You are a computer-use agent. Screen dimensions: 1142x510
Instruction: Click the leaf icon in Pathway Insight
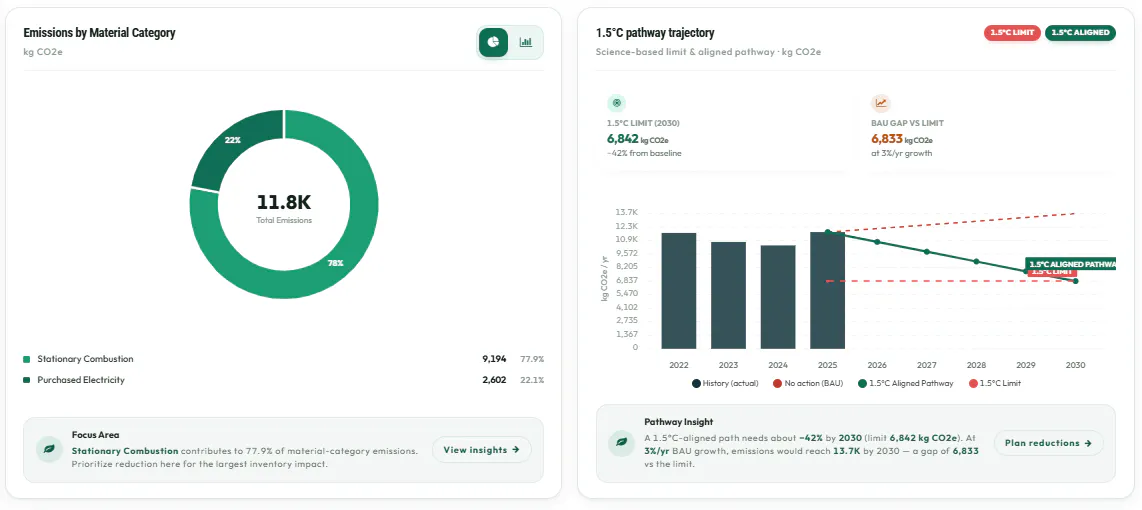tap(621, 443)
